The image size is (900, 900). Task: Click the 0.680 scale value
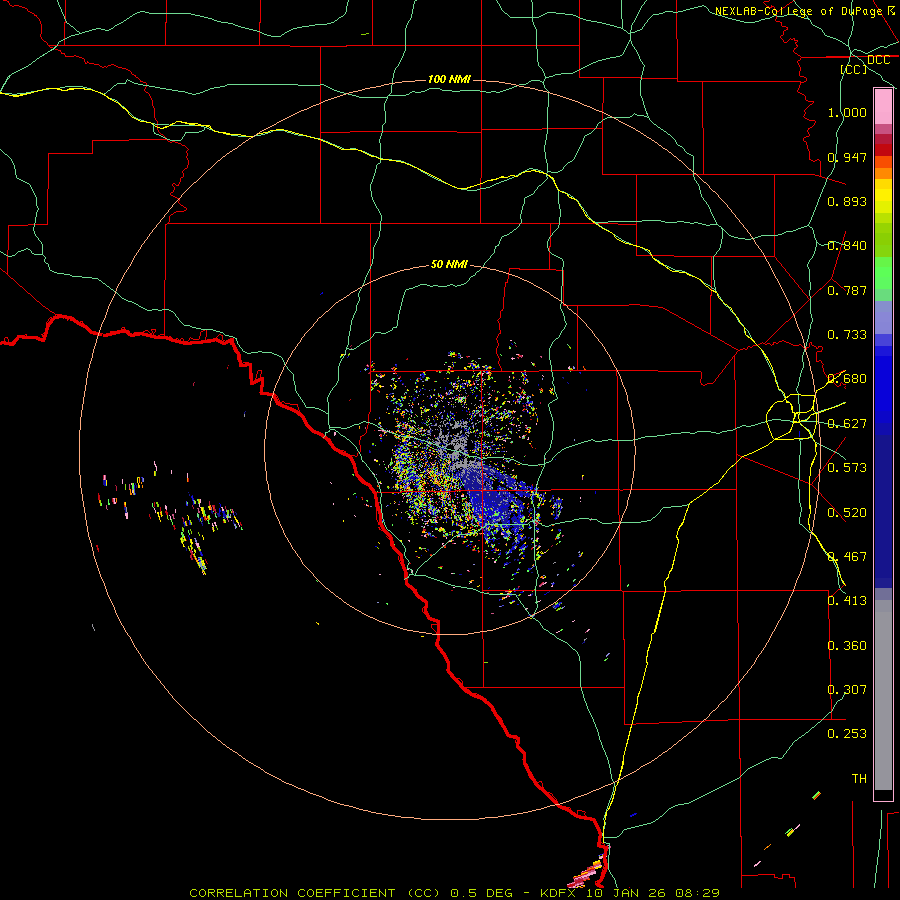(x=847, y=379)
